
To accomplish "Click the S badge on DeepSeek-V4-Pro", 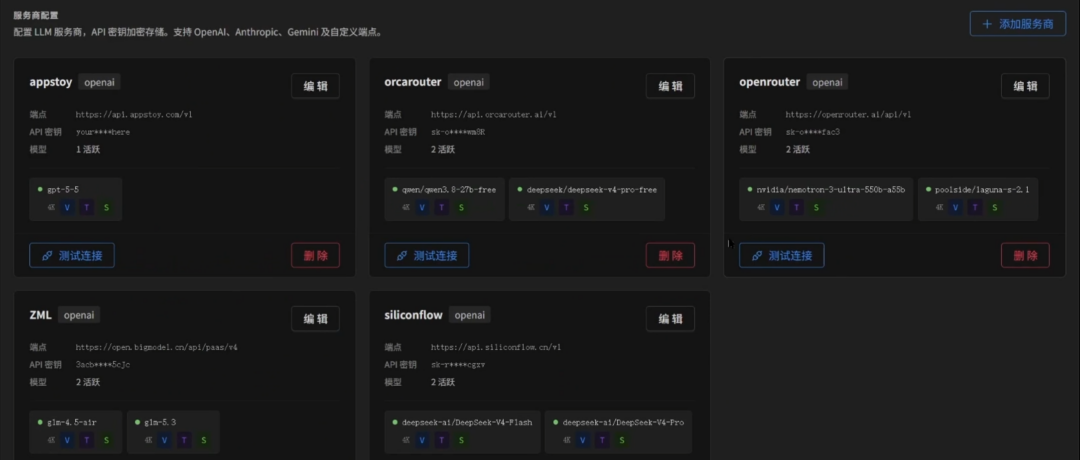I will tap(621, 440).
